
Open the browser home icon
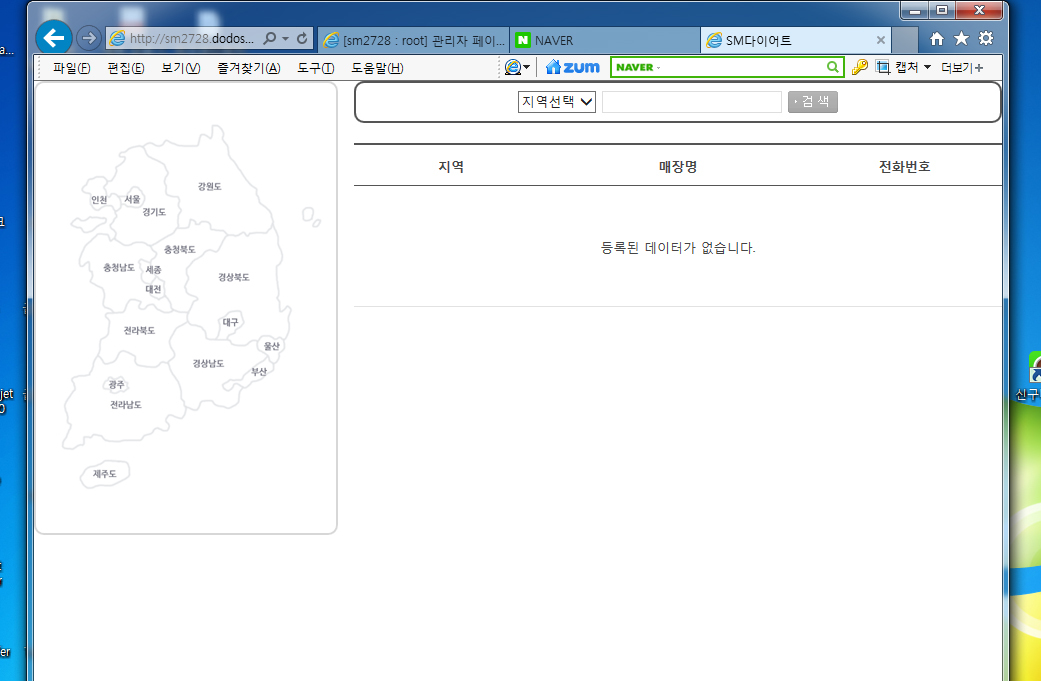tap(937, 39)
